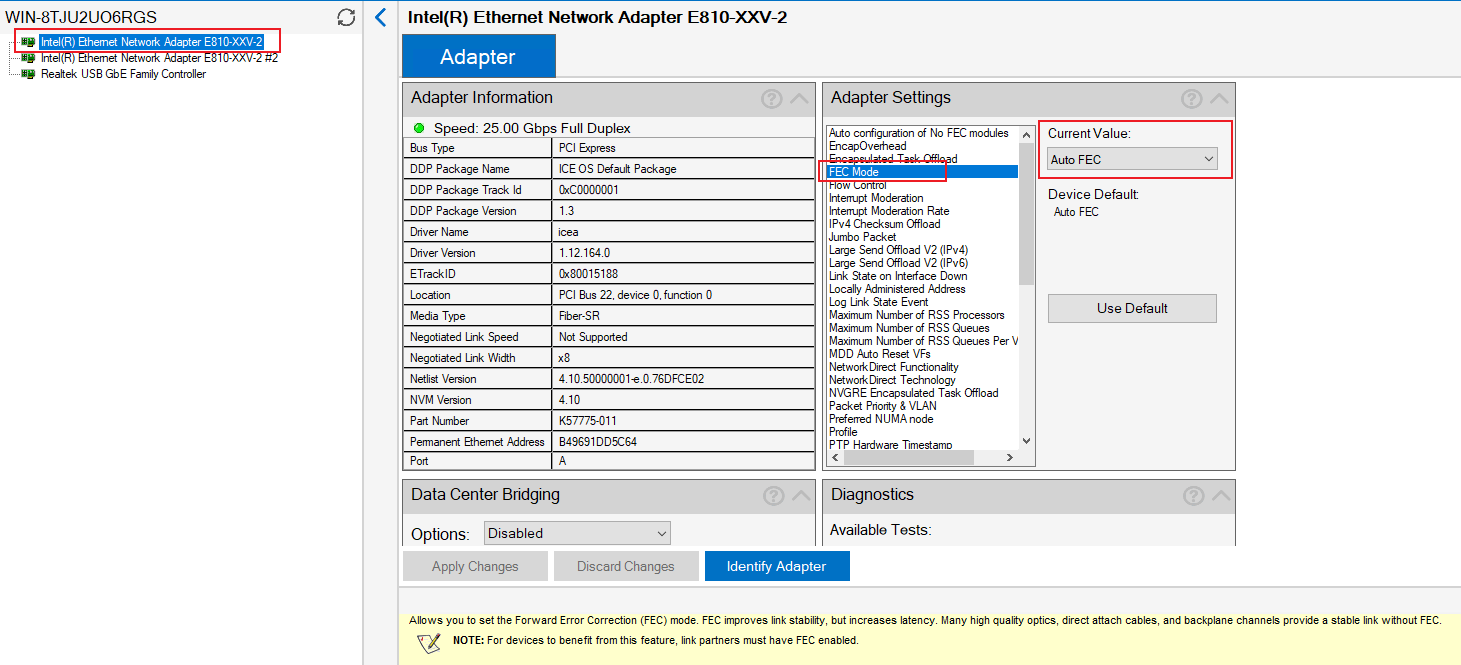
Task: Select the Locally Administered Address setting
Action: click(897, 289)
